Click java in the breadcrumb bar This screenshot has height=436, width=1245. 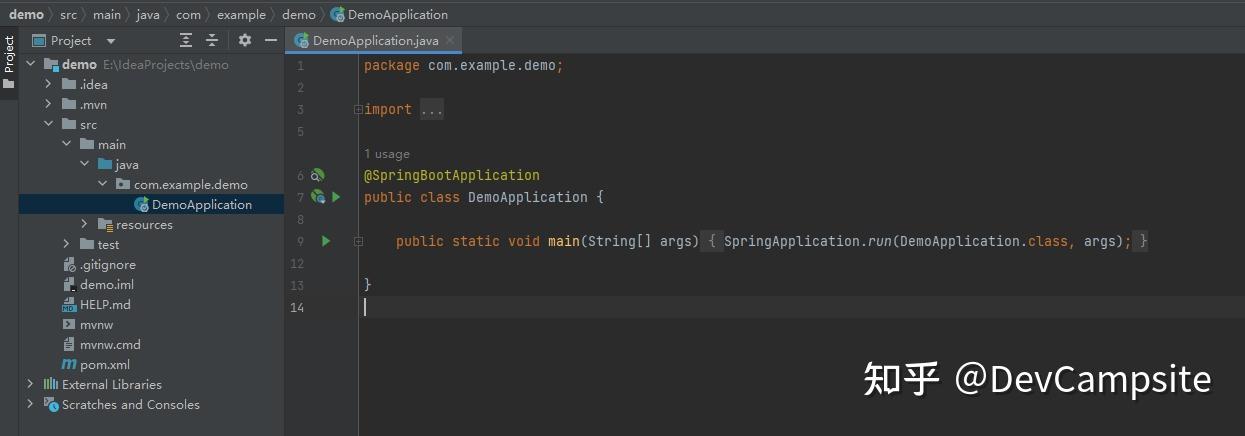click(x=148, y=14)
